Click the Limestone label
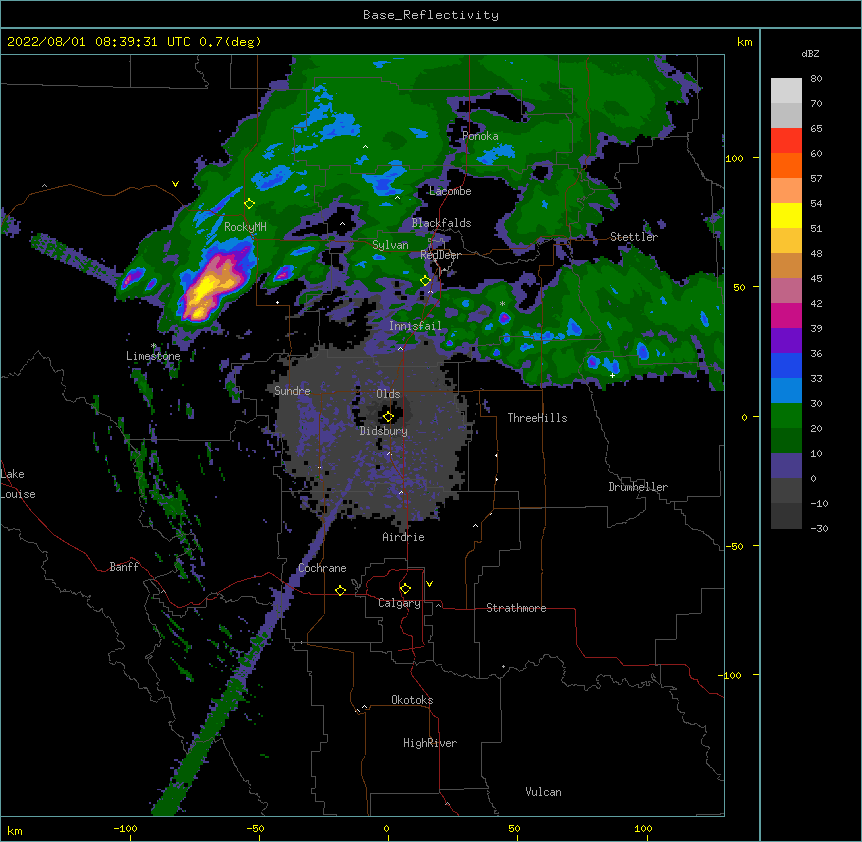862x842 pixels. click(153, 356)
